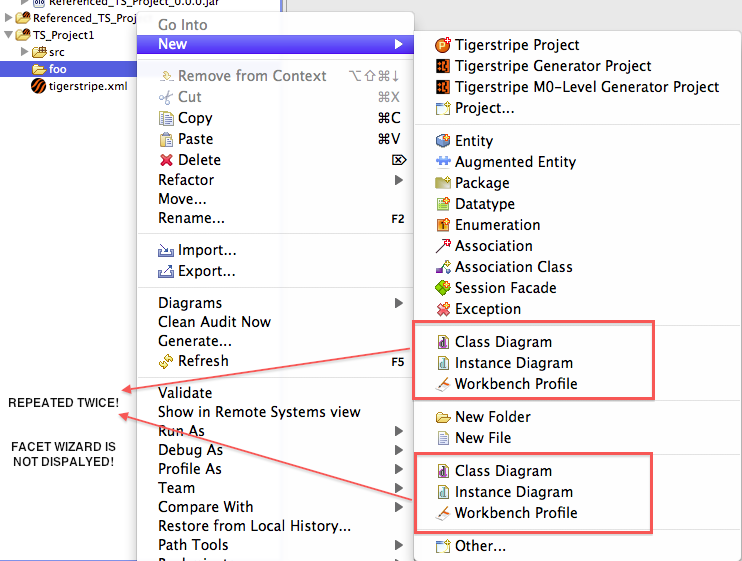Viewport: 742px width, 561px height.
Task: Select the New File icon
Action: pos(443,438)
